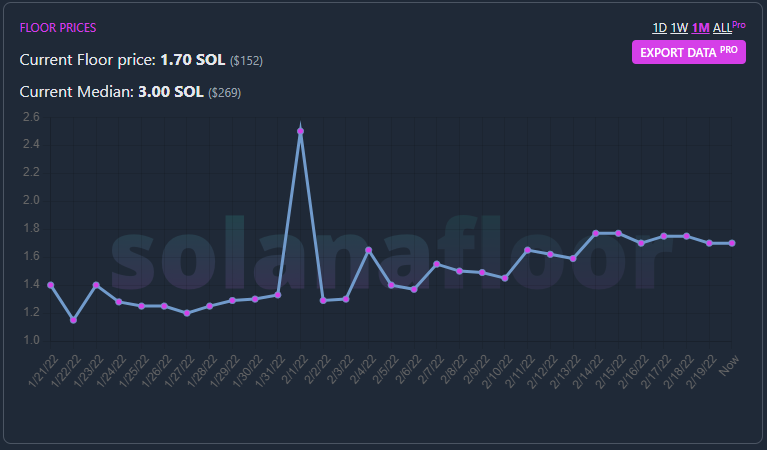Click the 2/7/22 data point

pyautogui.click(x=437, y=264)
